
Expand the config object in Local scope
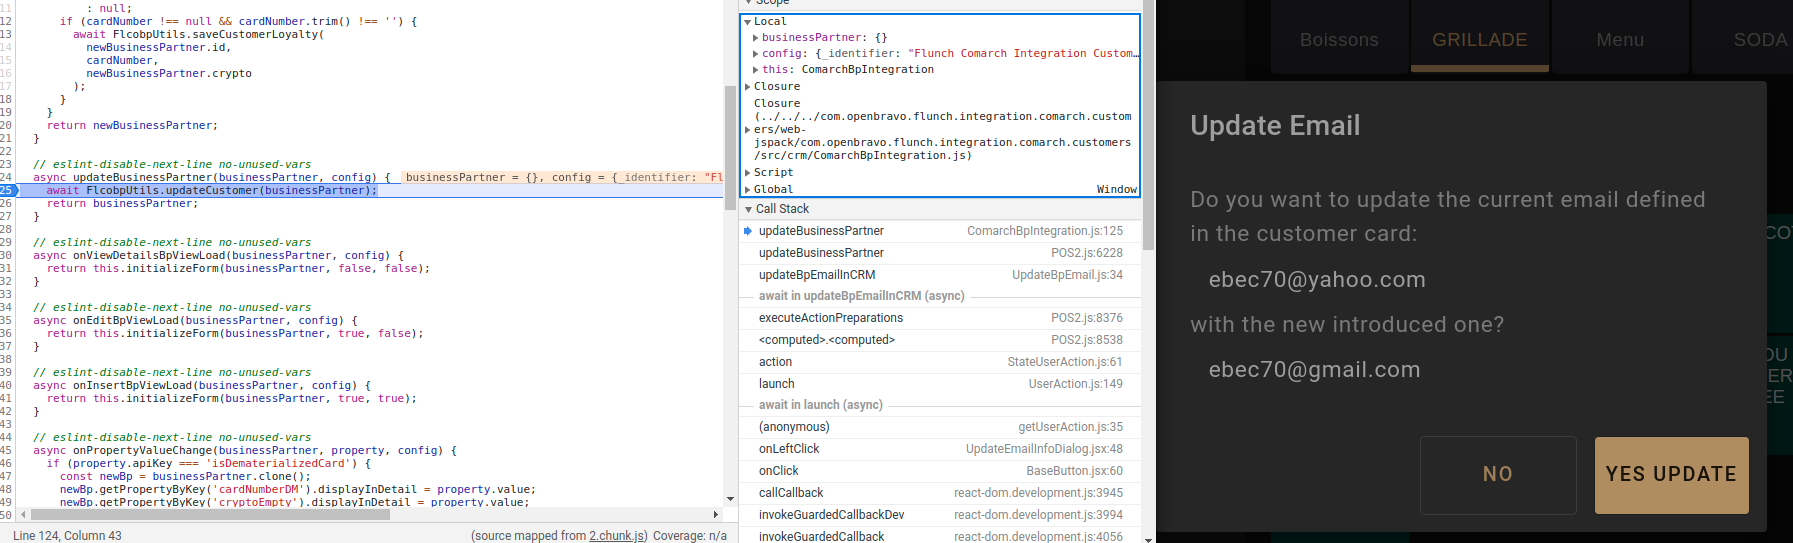click(756, 54)
